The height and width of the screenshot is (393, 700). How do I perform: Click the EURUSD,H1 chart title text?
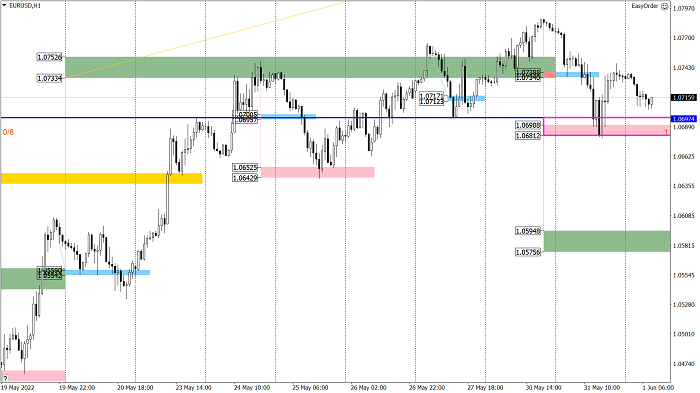[25, 6]
